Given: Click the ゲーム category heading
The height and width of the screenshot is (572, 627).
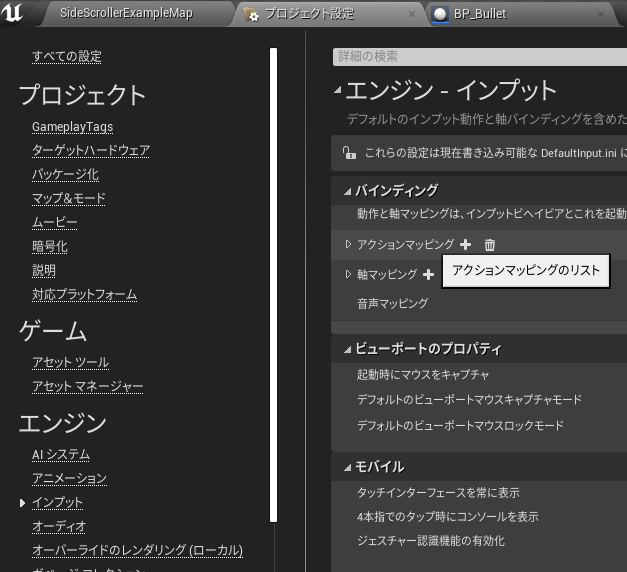Looking at the screenshot, I should [53, 331].
